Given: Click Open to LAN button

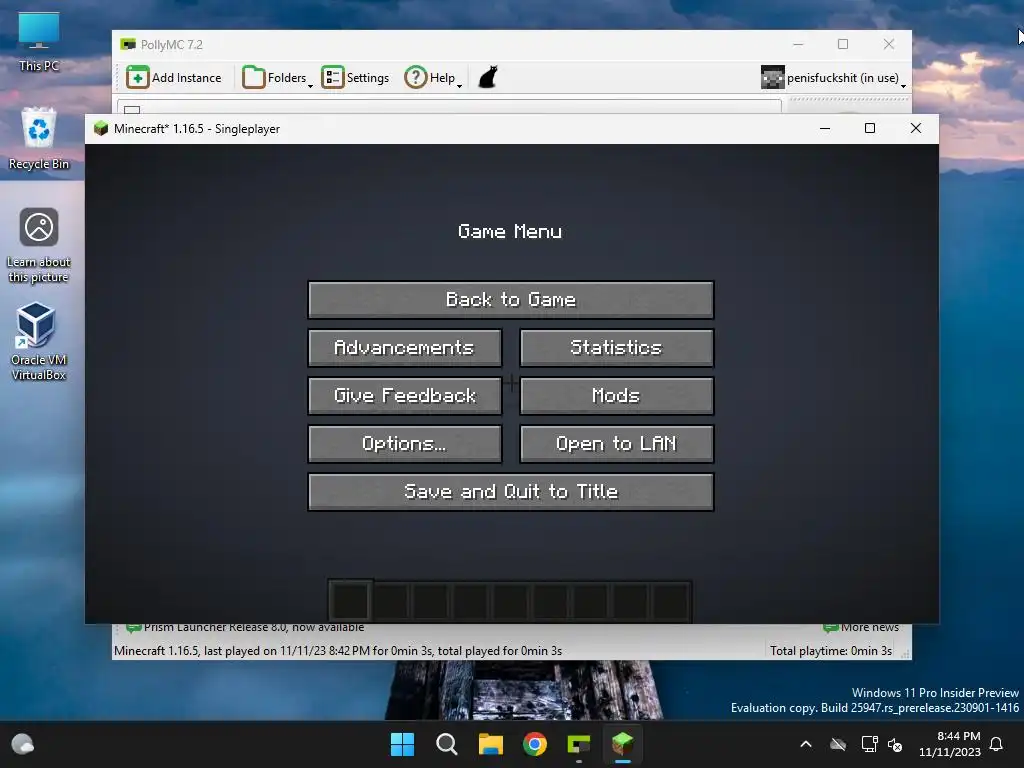Looking at the screenshot, I should 616,444.
